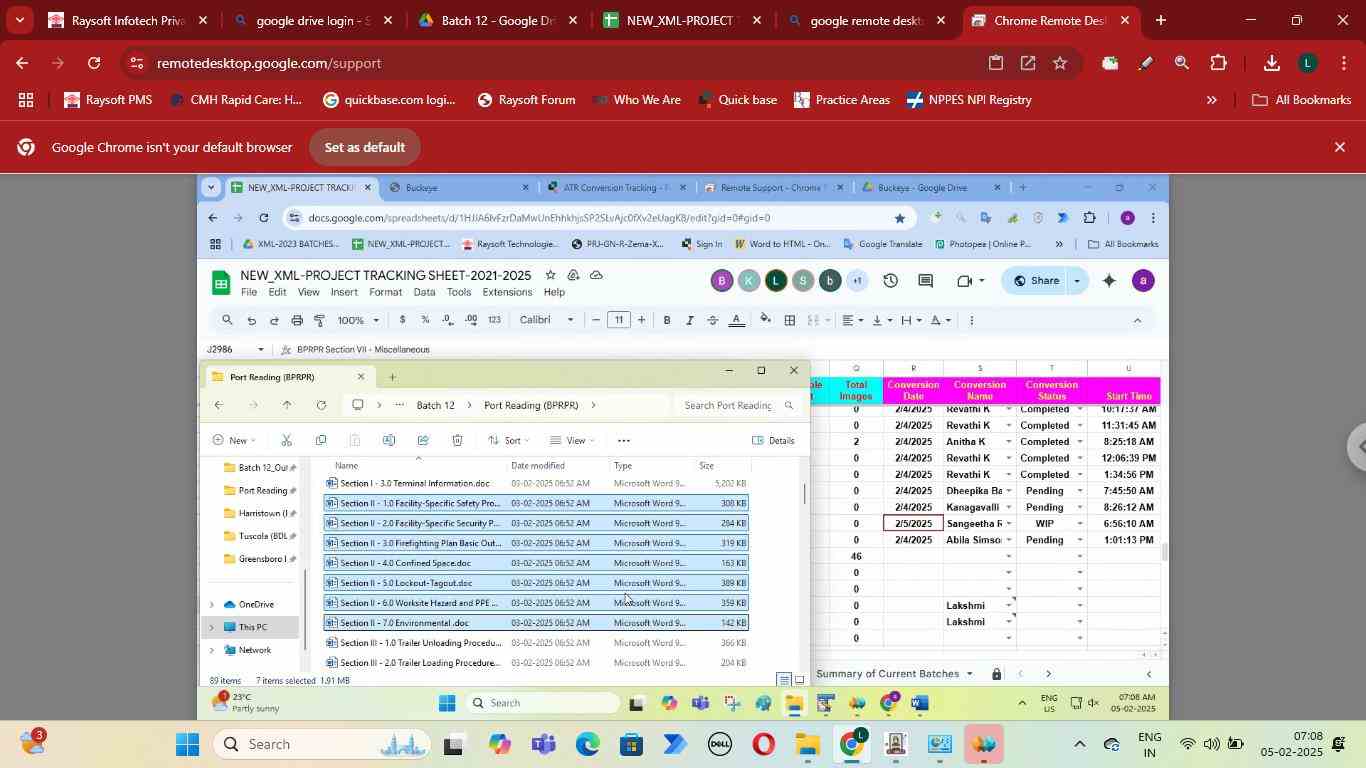This screenshot has height=768, width=1366.
Task: Expand the Network tree node
Action: pyautogui.click(x=211, y=650)
